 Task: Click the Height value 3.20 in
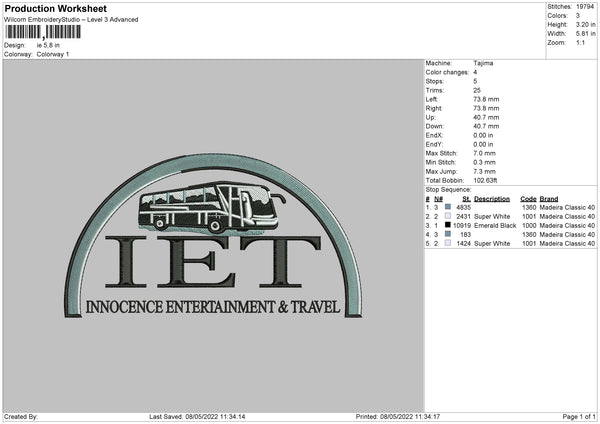[x=585, y=24]
